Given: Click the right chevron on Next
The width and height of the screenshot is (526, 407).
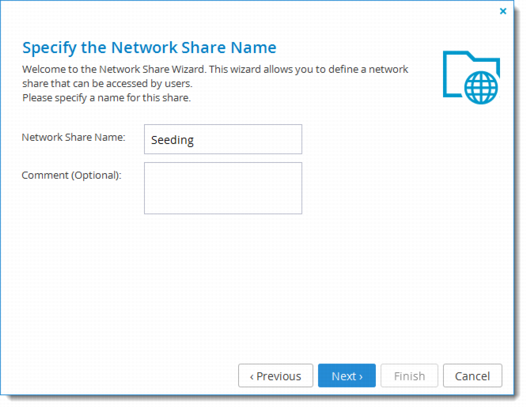Looking at the screenshot, I should pyautogui.click(x=361, y=377).
